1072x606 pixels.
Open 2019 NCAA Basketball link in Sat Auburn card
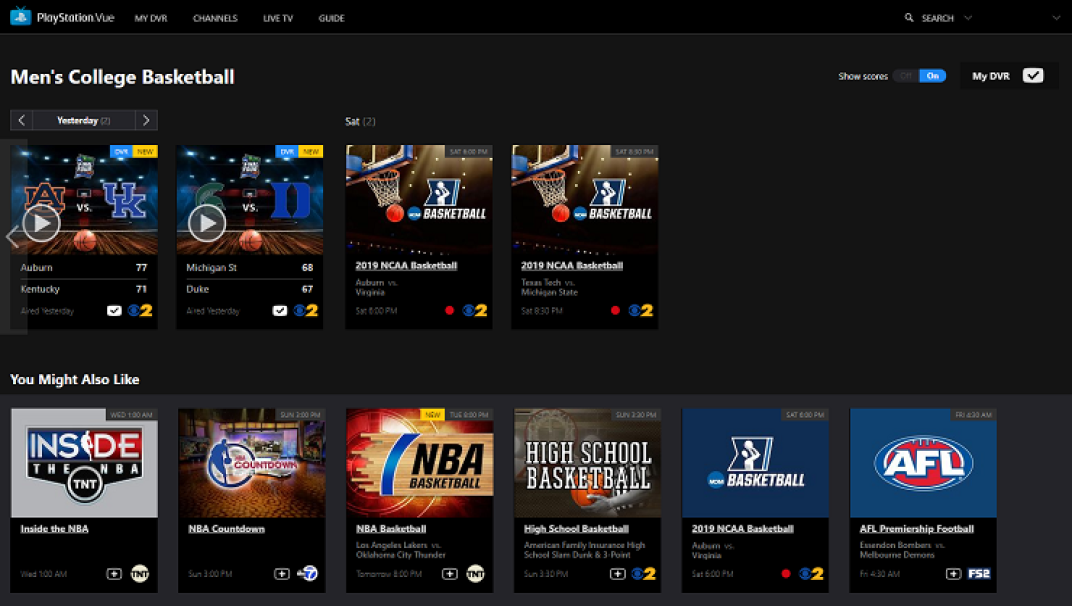coord(406,265)
